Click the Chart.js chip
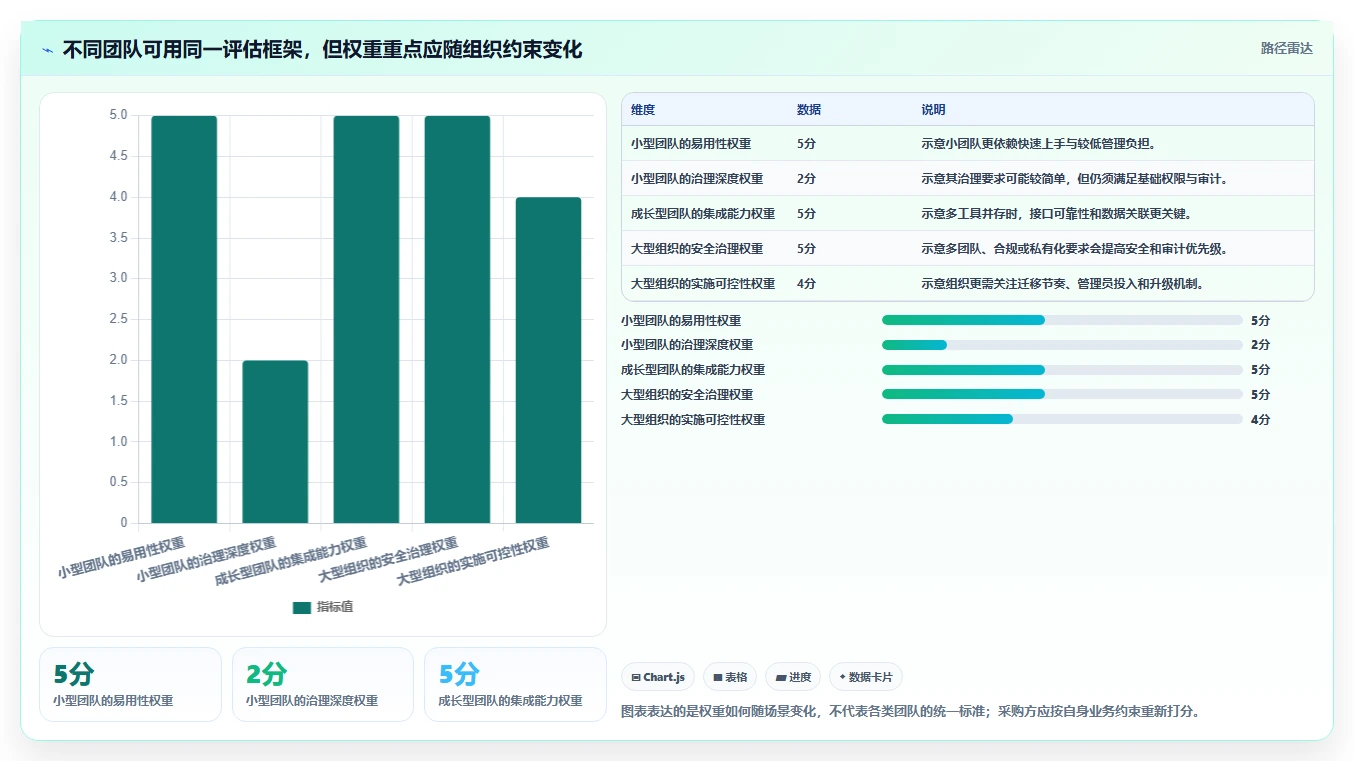 658,677
